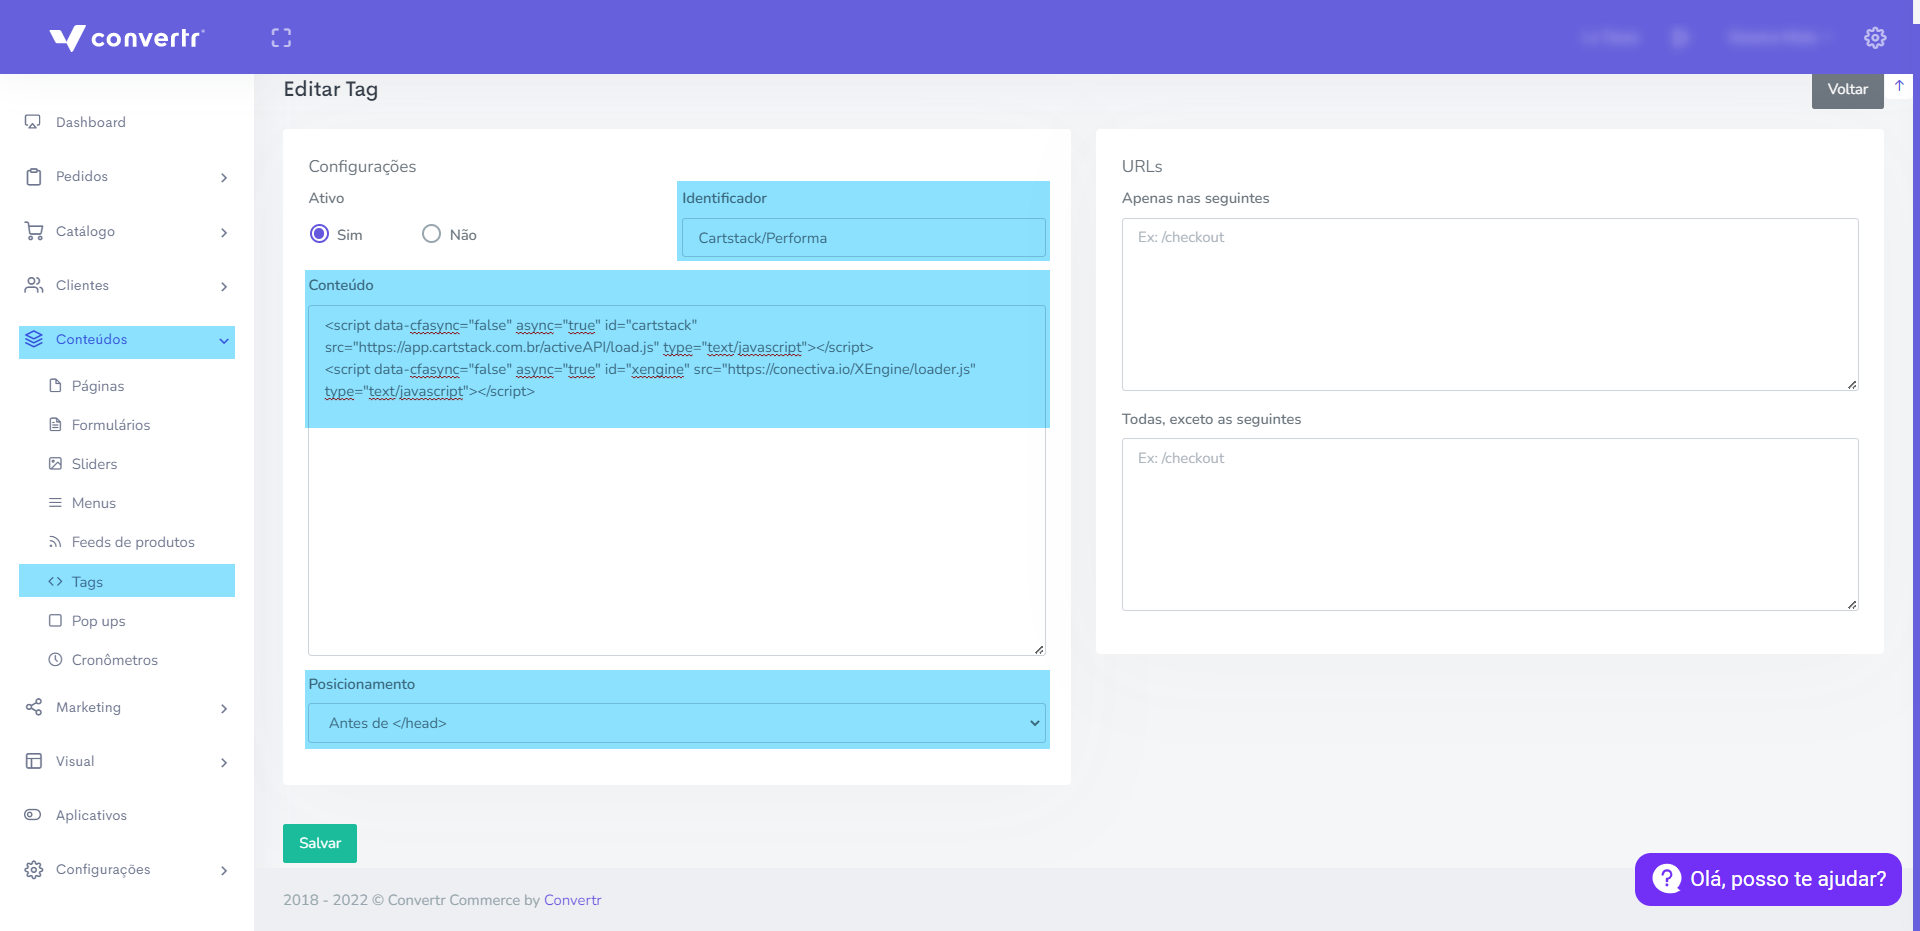
Task: Click the Dashboard monitor icon
Action: 33,122
